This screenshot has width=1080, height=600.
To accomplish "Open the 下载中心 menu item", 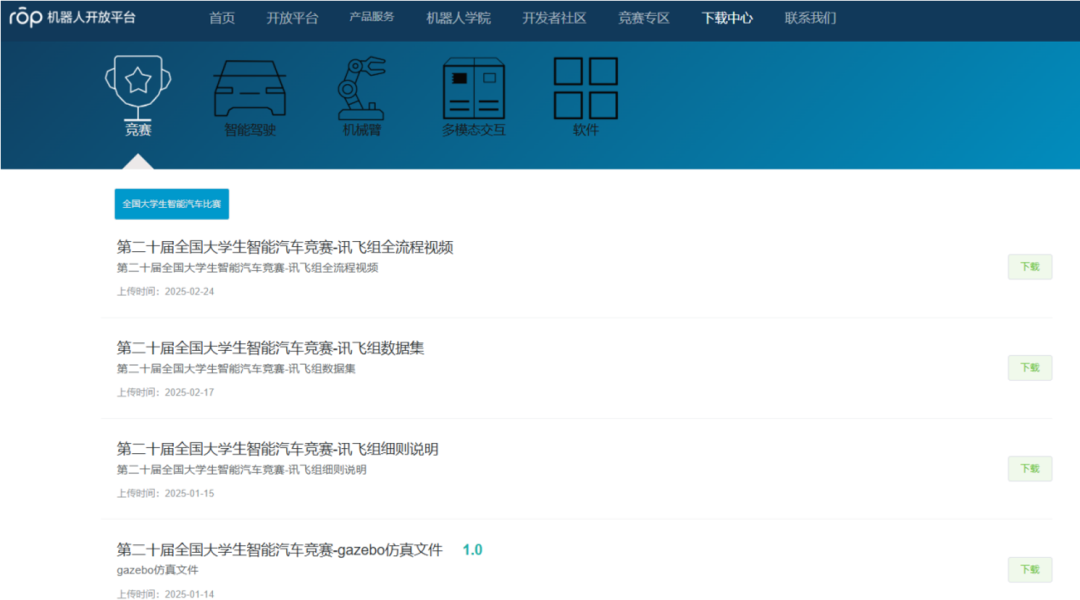I will pos(727,19).
